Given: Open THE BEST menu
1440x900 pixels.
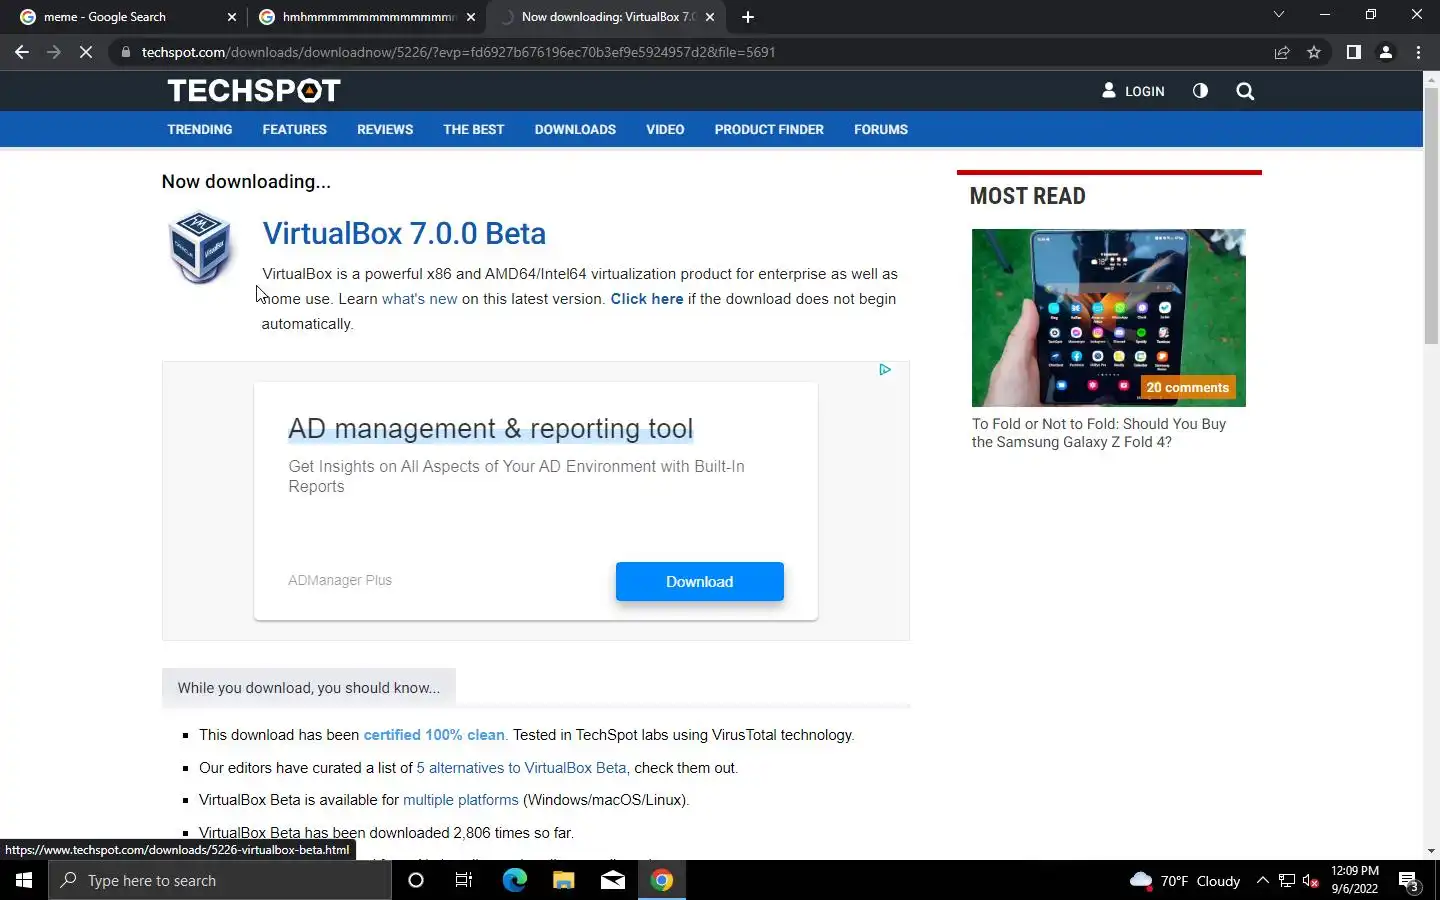Looking at the screenshot, I should coord(473,129).
